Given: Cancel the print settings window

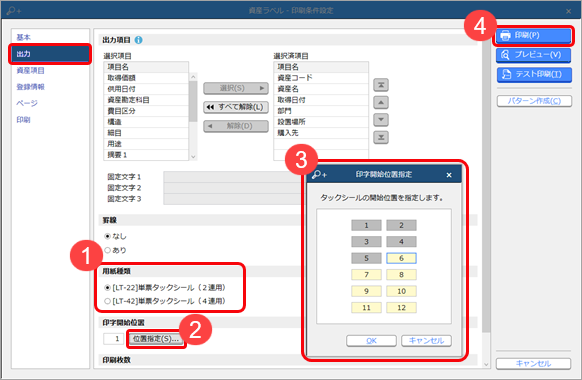Looking at the screenshot, I should coord(533,363).
